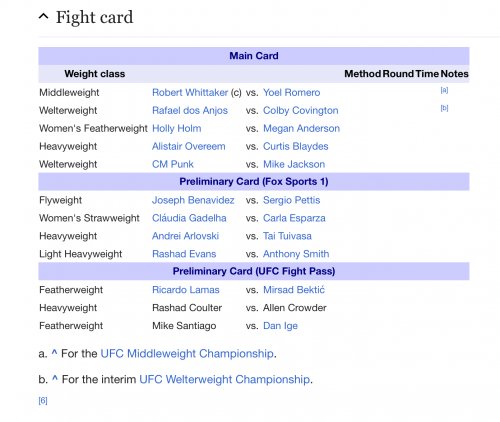
Task: Open the Alistair Overeem link
Action: pyautogui.click(x=188, y=146)
